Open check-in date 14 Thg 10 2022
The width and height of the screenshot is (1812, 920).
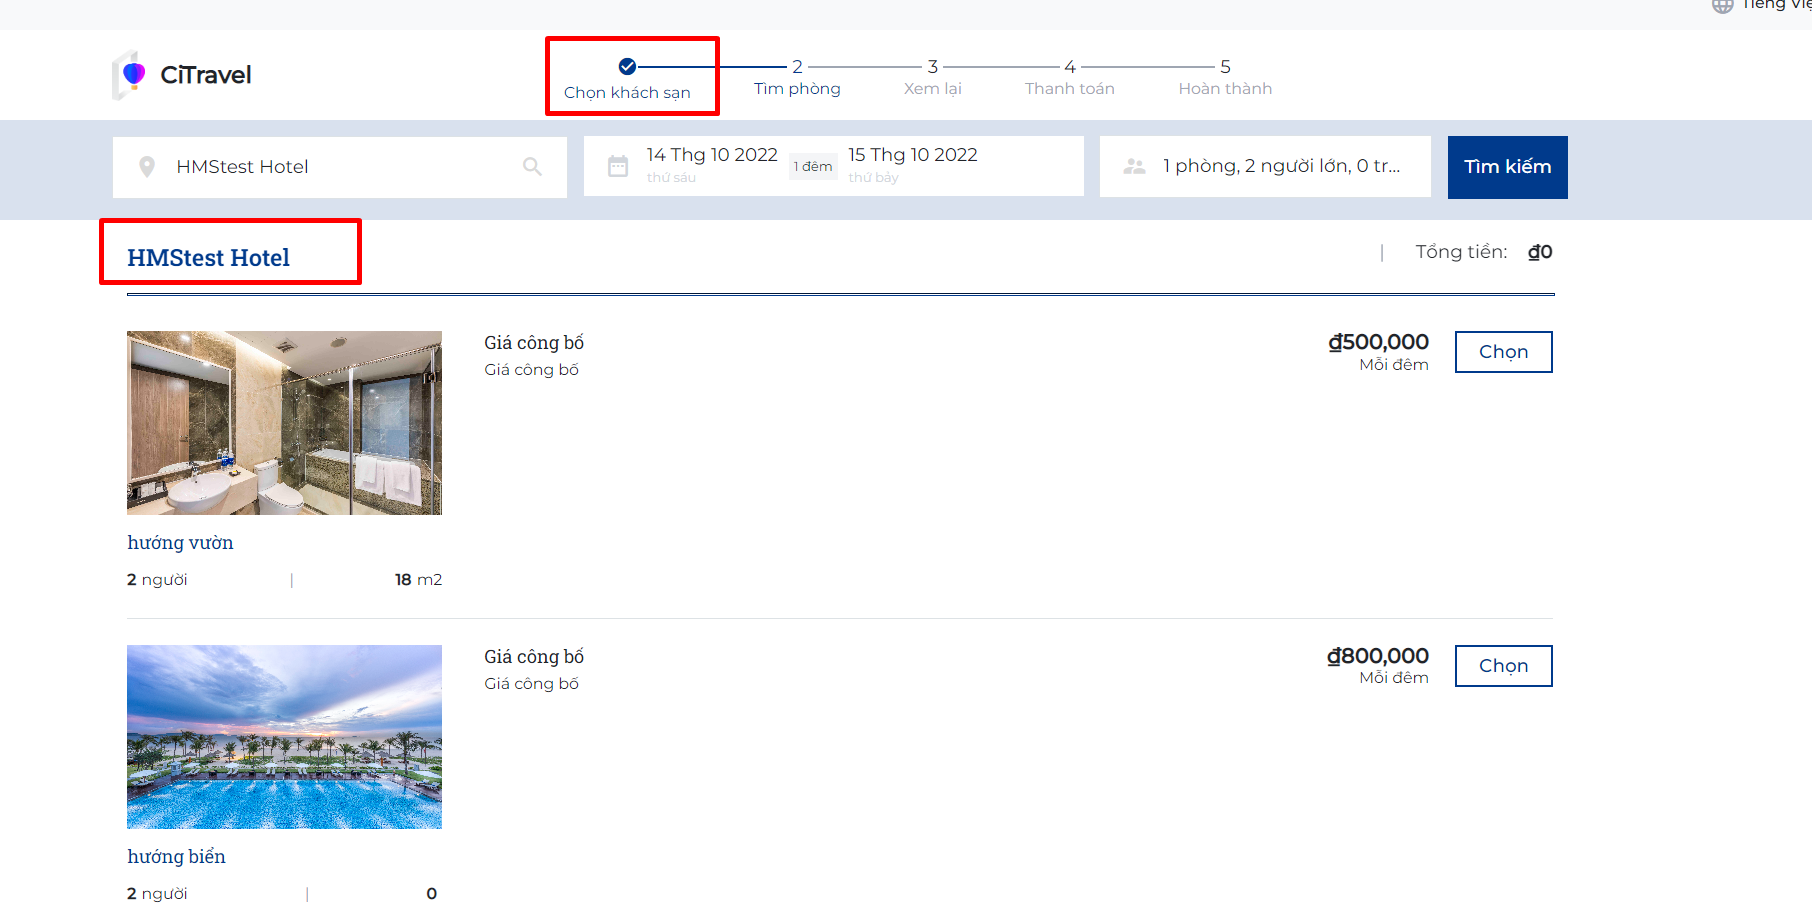(x=711, y=156)
